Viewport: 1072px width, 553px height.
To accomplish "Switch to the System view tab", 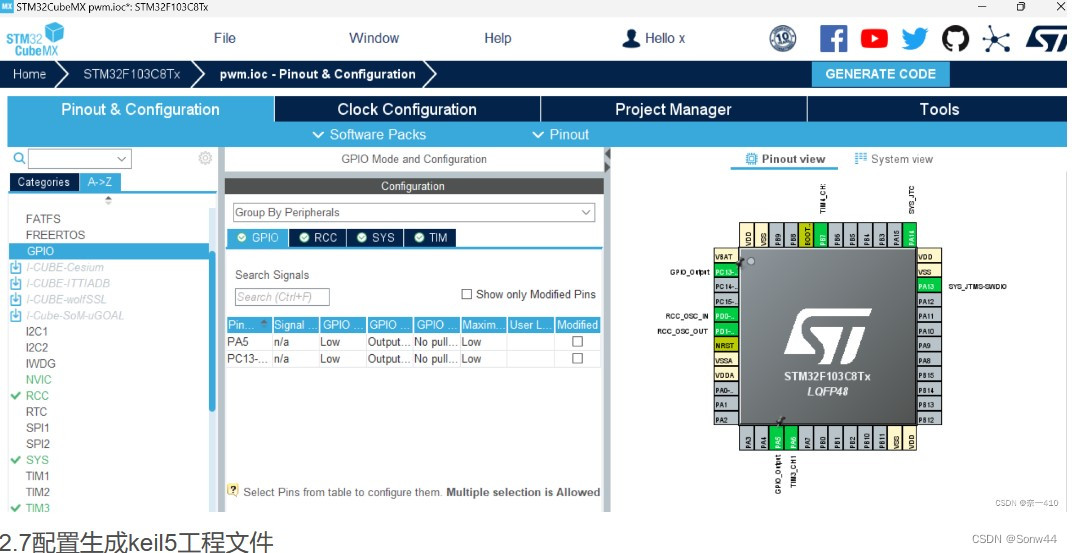I will click(x=894, y=159).
